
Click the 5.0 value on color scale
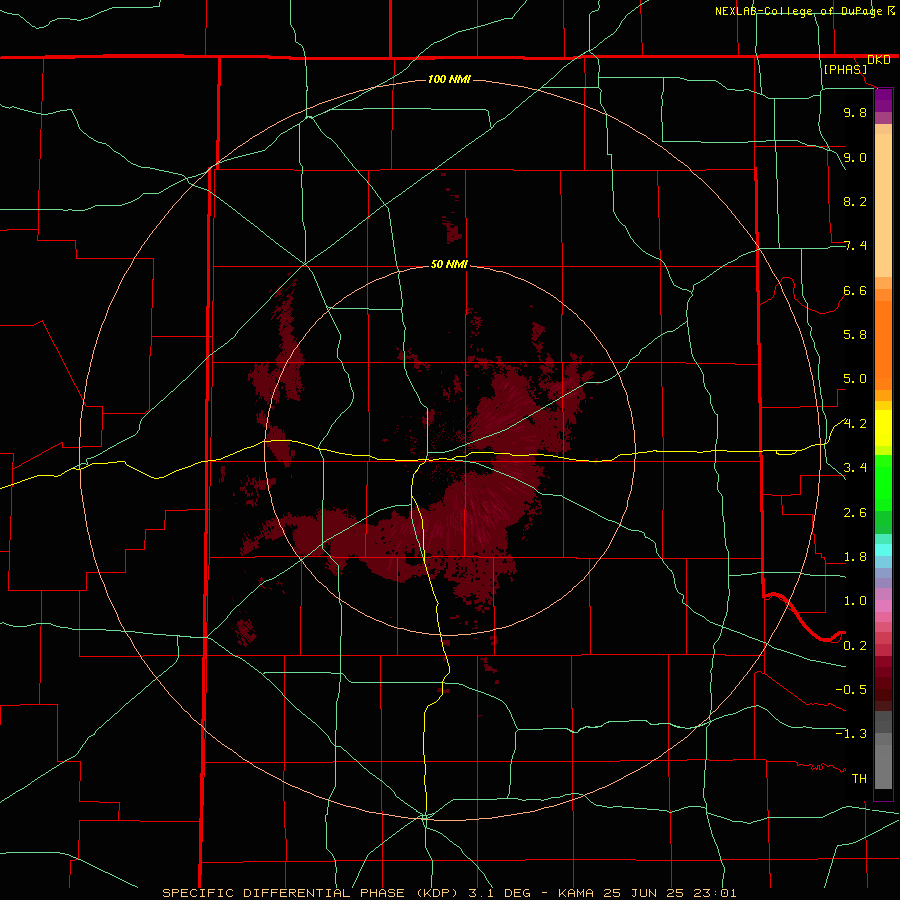(855, 379)
